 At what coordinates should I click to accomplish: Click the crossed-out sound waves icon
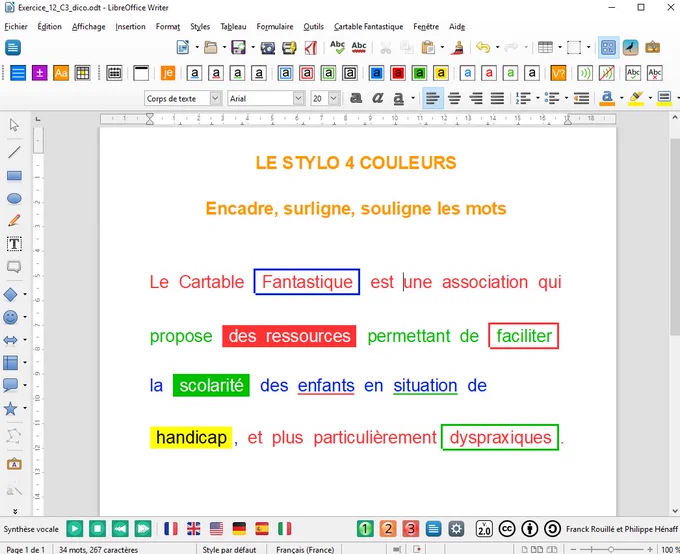click(606, 73)
